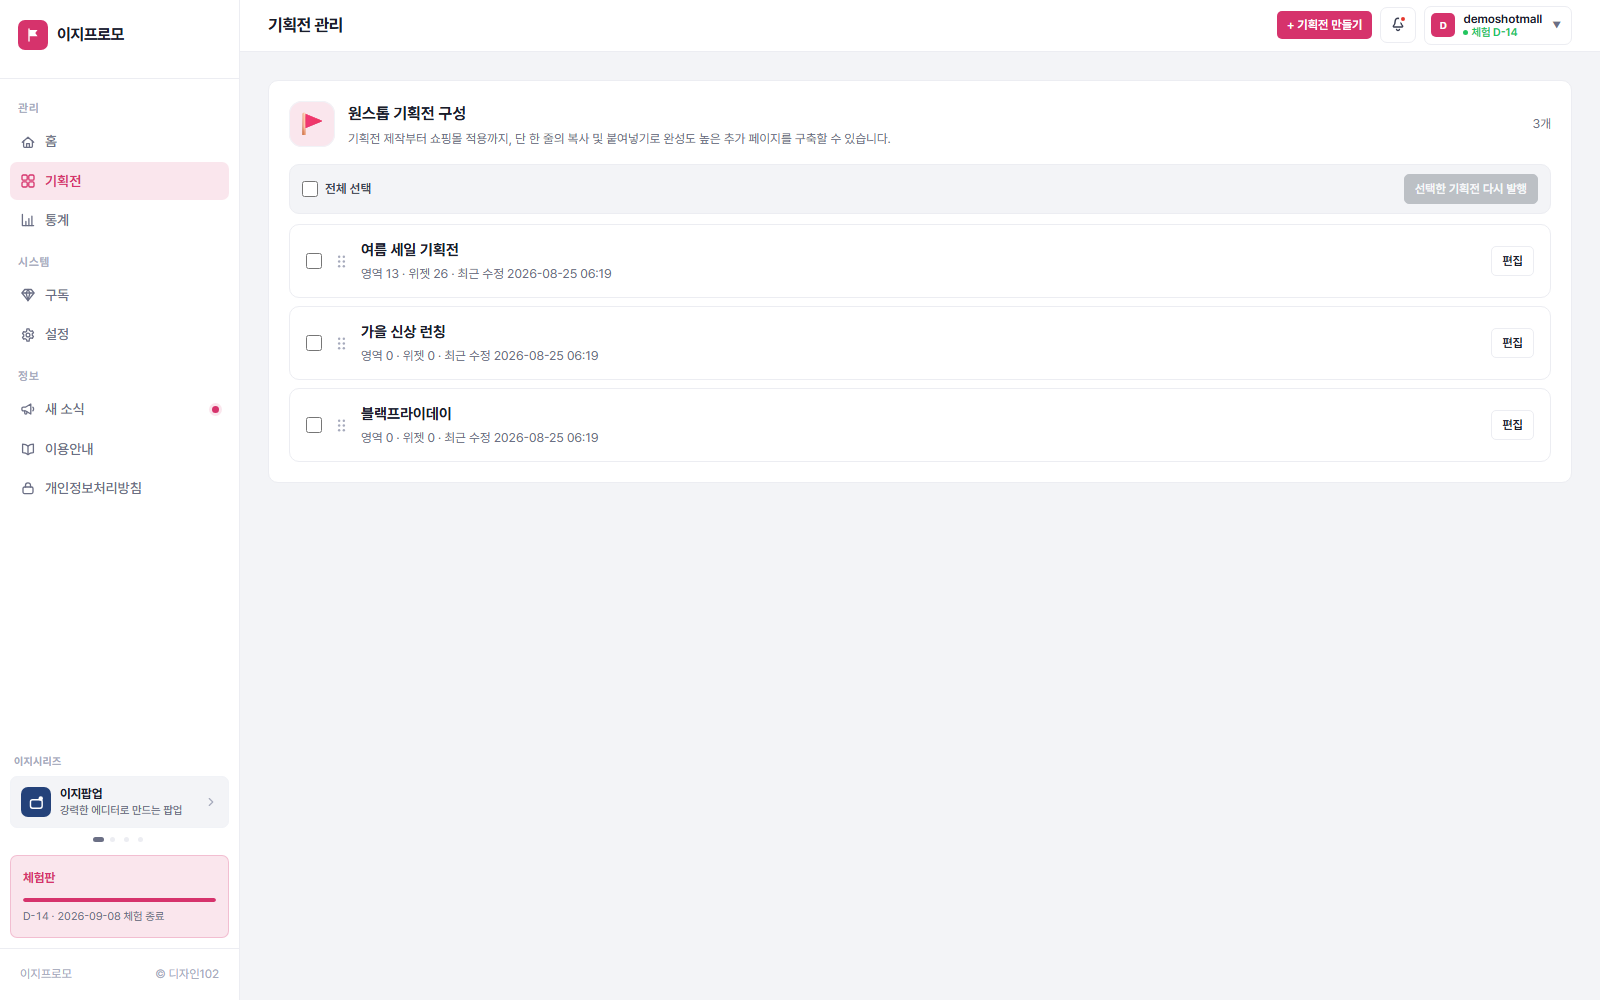Click the 이지팝업 app icon in sidebar
The image size is (1600, 1000).
(x=36, y=802)
